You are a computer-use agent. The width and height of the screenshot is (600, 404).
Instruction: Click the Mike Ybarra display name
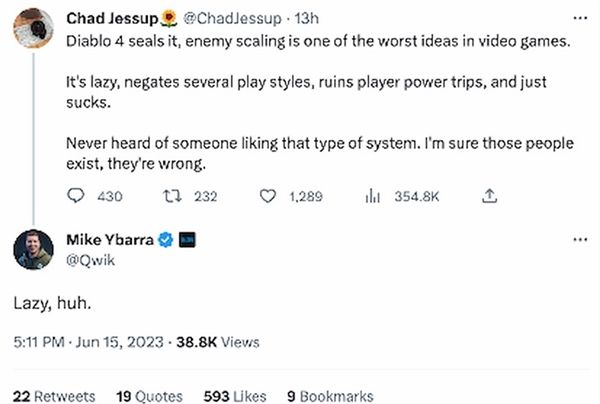[x=110, y=240]
